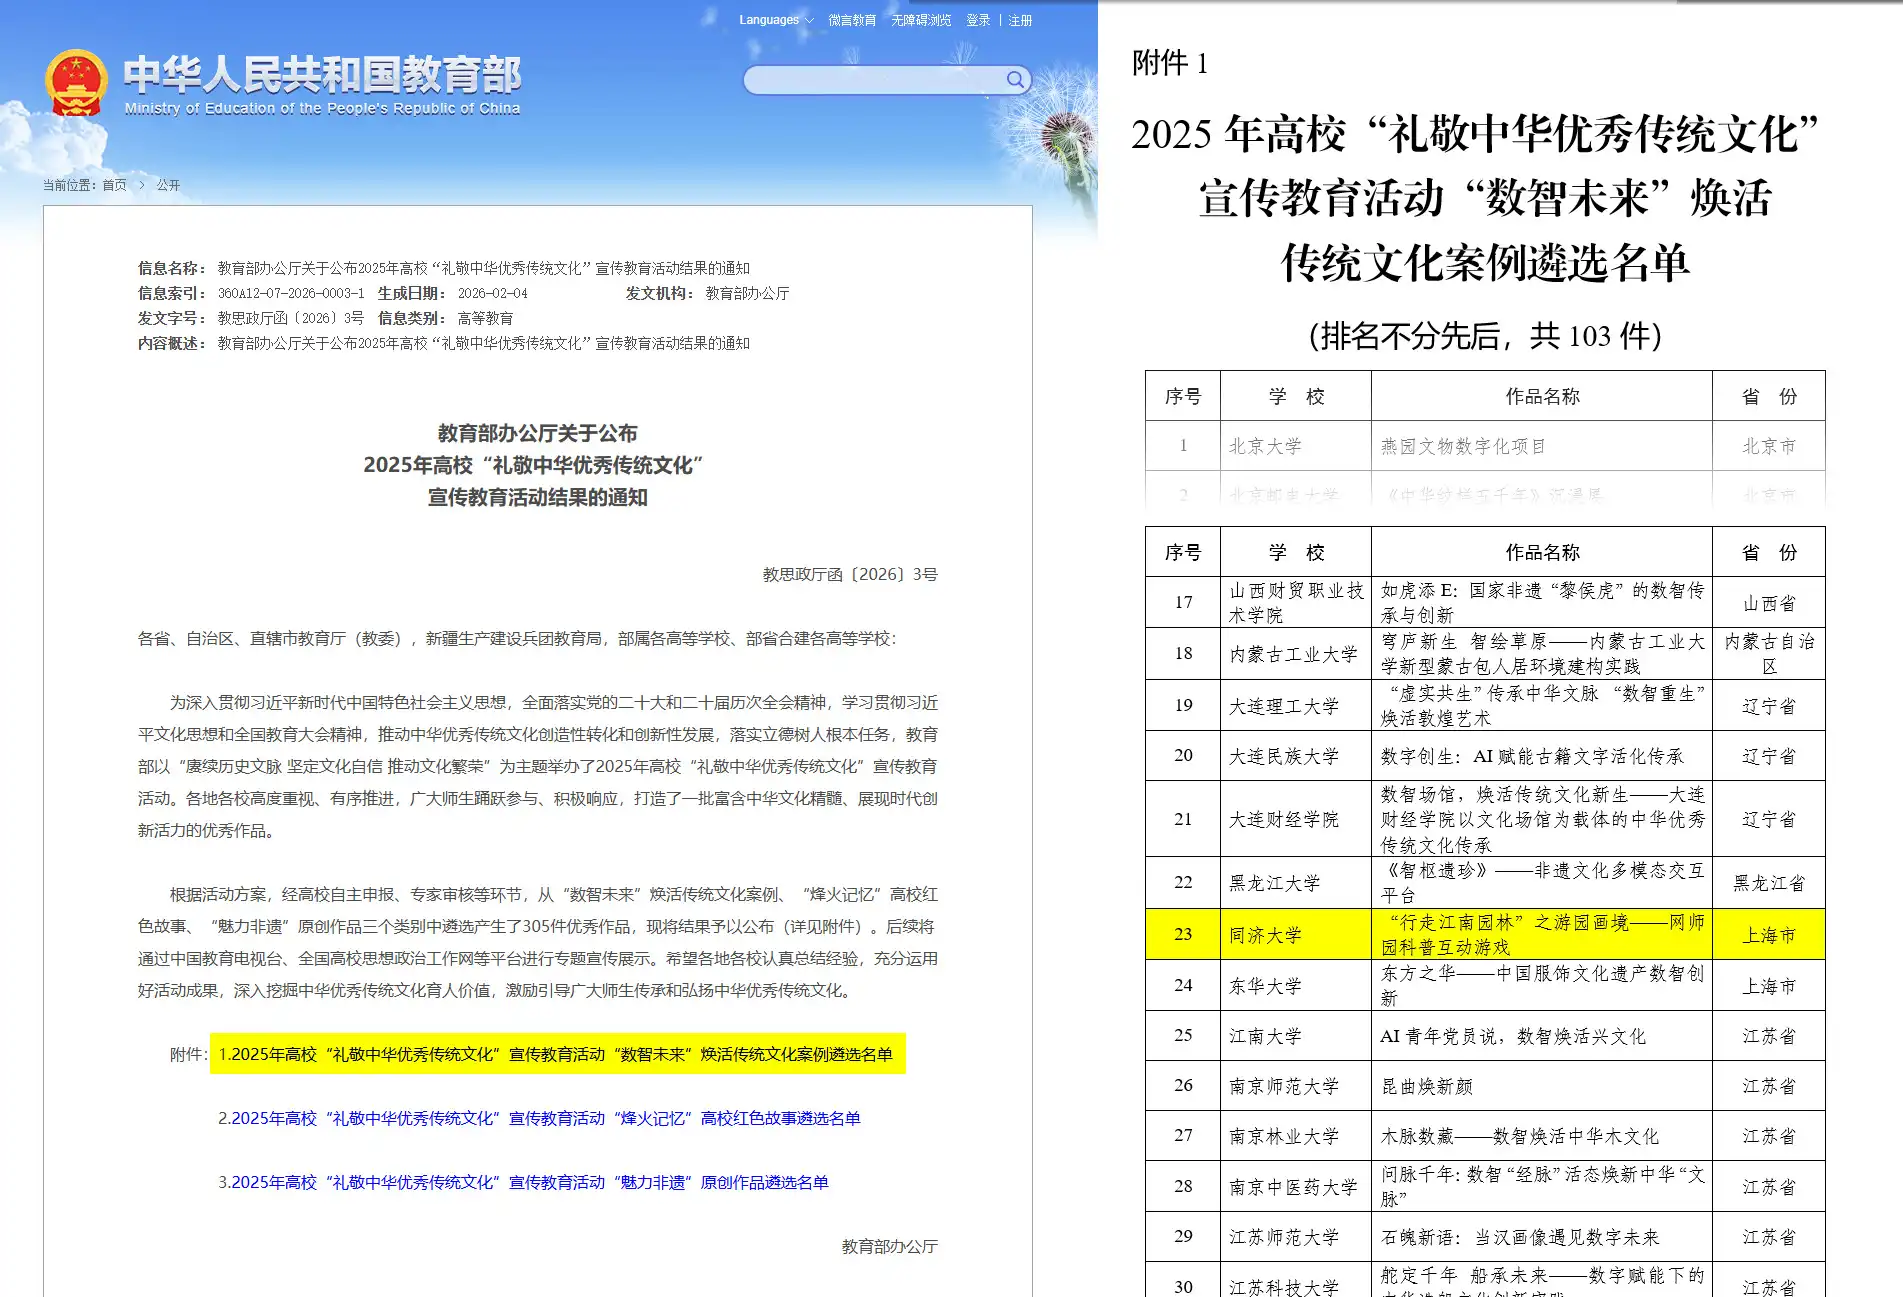Click the 附件 1 heading
1903x1297 pixels.
[x=1170, y=63]
